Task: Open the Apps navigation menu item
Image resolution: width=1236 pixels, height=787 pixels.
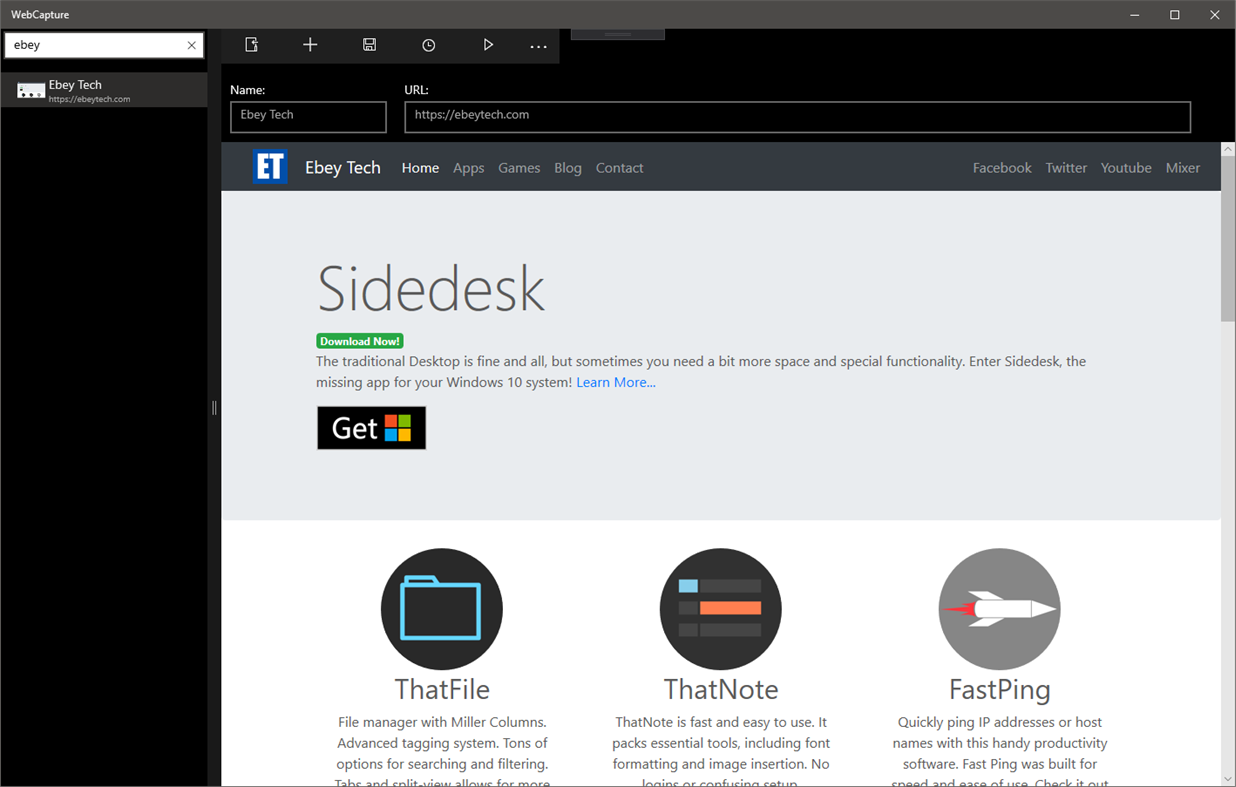Action: (468, 168)
